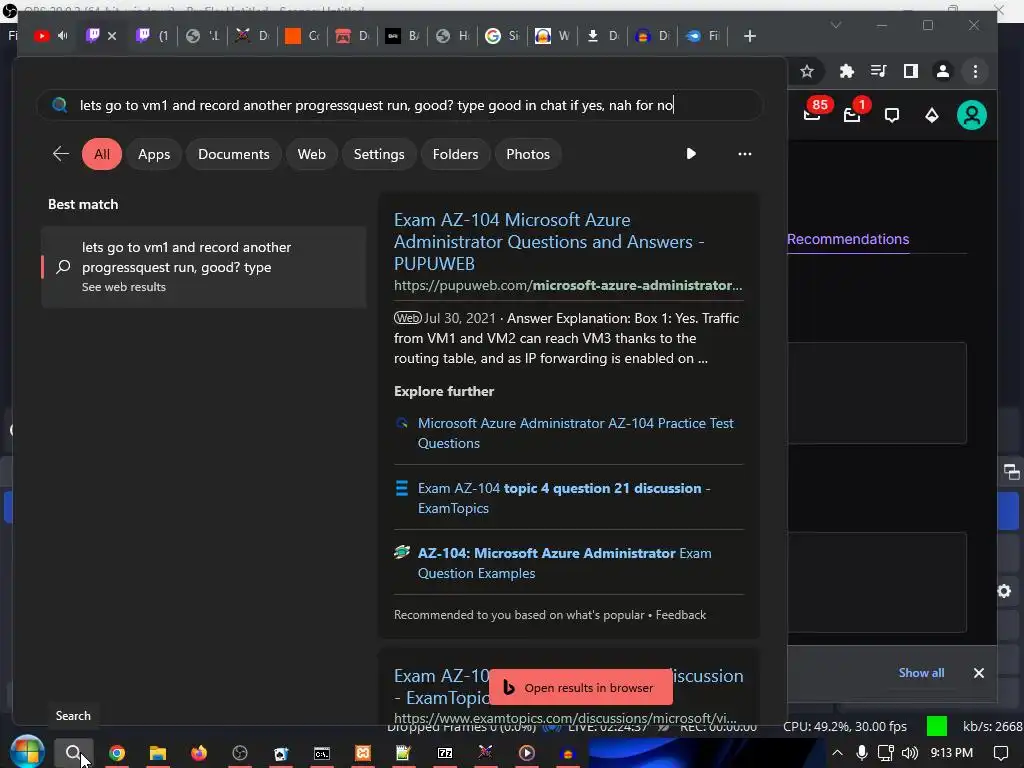Click the 9:13 PM clock
The width and height of the screenshot is (1024, 768).
952,753
